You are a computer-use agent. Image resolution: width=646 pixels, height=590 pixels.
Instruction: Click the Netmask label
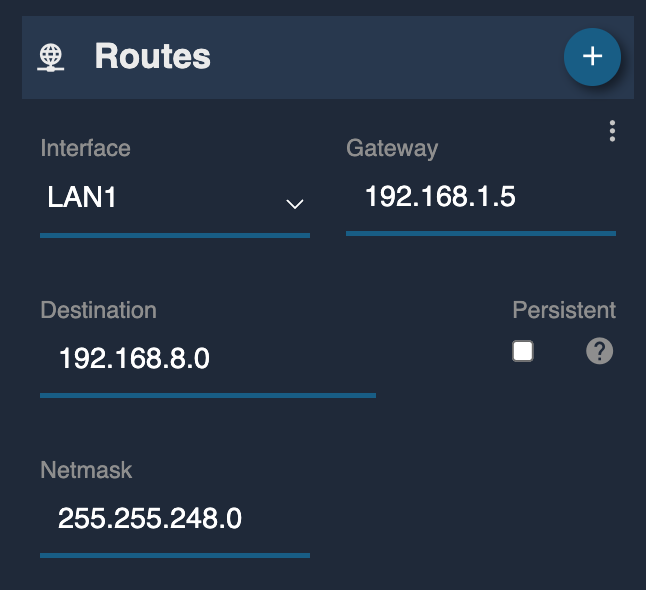[x=86, y=470]
